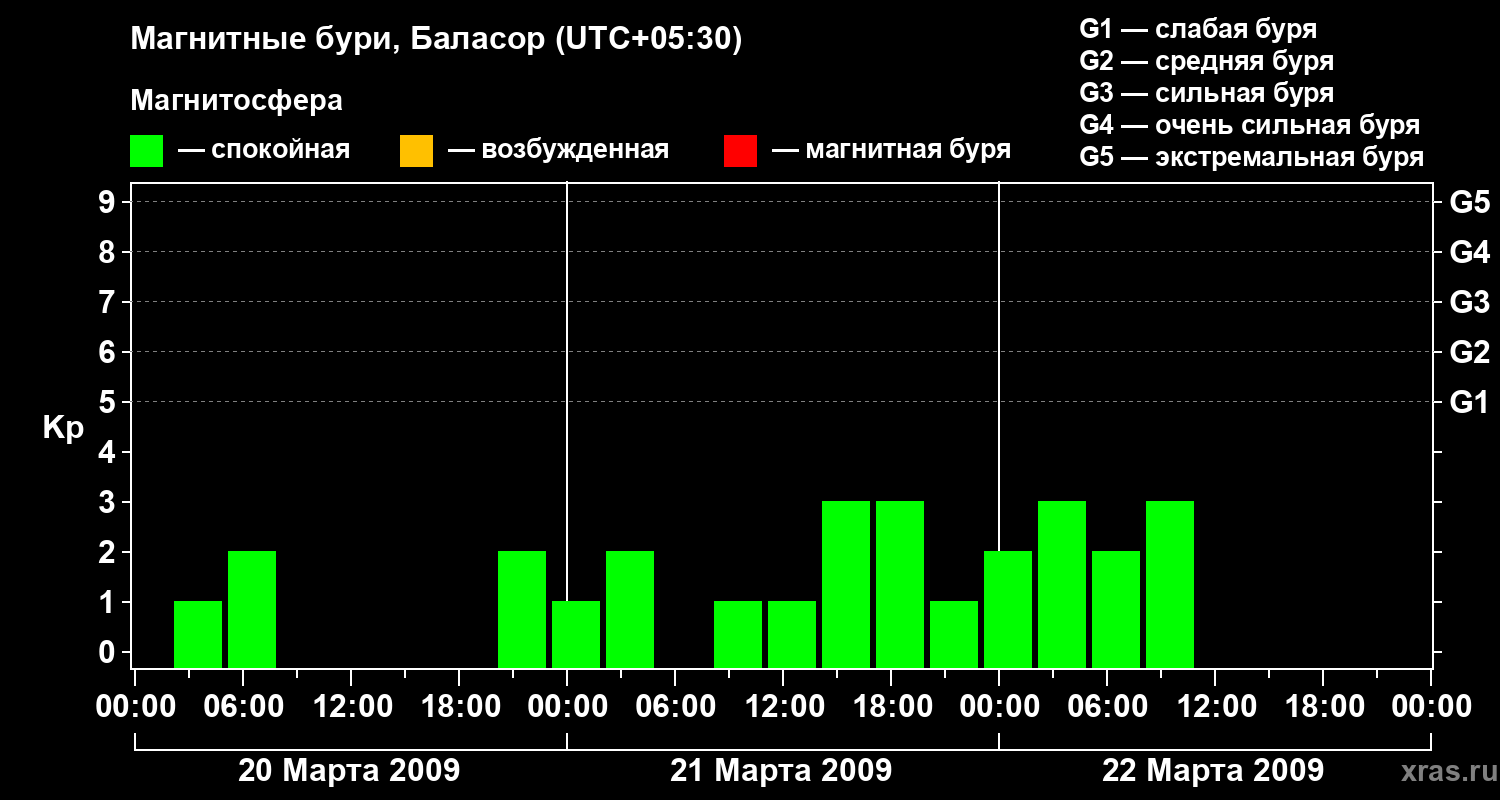The width and height of the screenshot is (1500, 800).
Task: Click the 'G5 — экстремальная буря' legend line
Action: point(1251,156)
